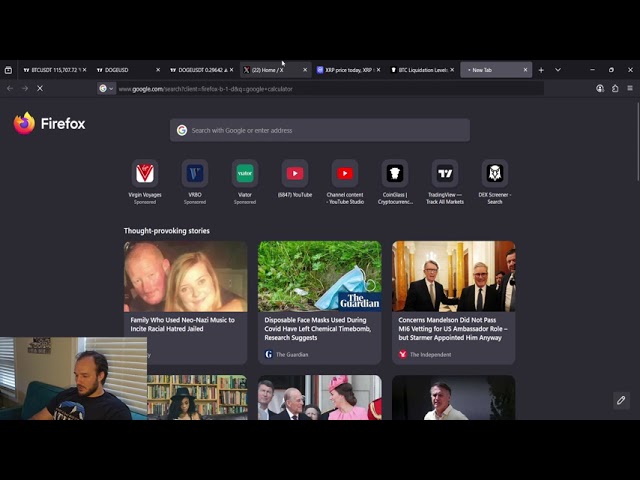640x480 pixels.
Task: Expand the list all tabs chevron
Action: click(x=558, y=70)
